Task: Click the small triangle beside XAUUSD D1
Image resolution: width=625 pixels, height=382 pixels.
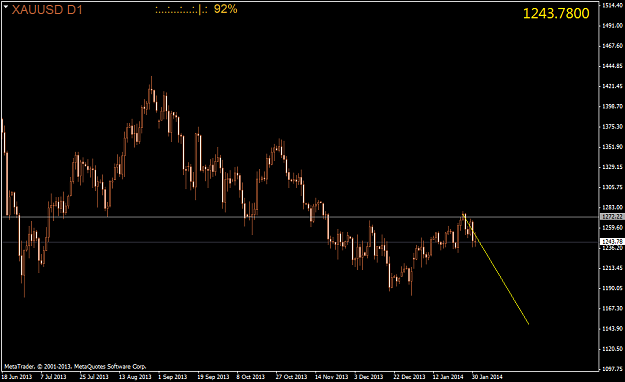Action: click(x=6, y=6)
